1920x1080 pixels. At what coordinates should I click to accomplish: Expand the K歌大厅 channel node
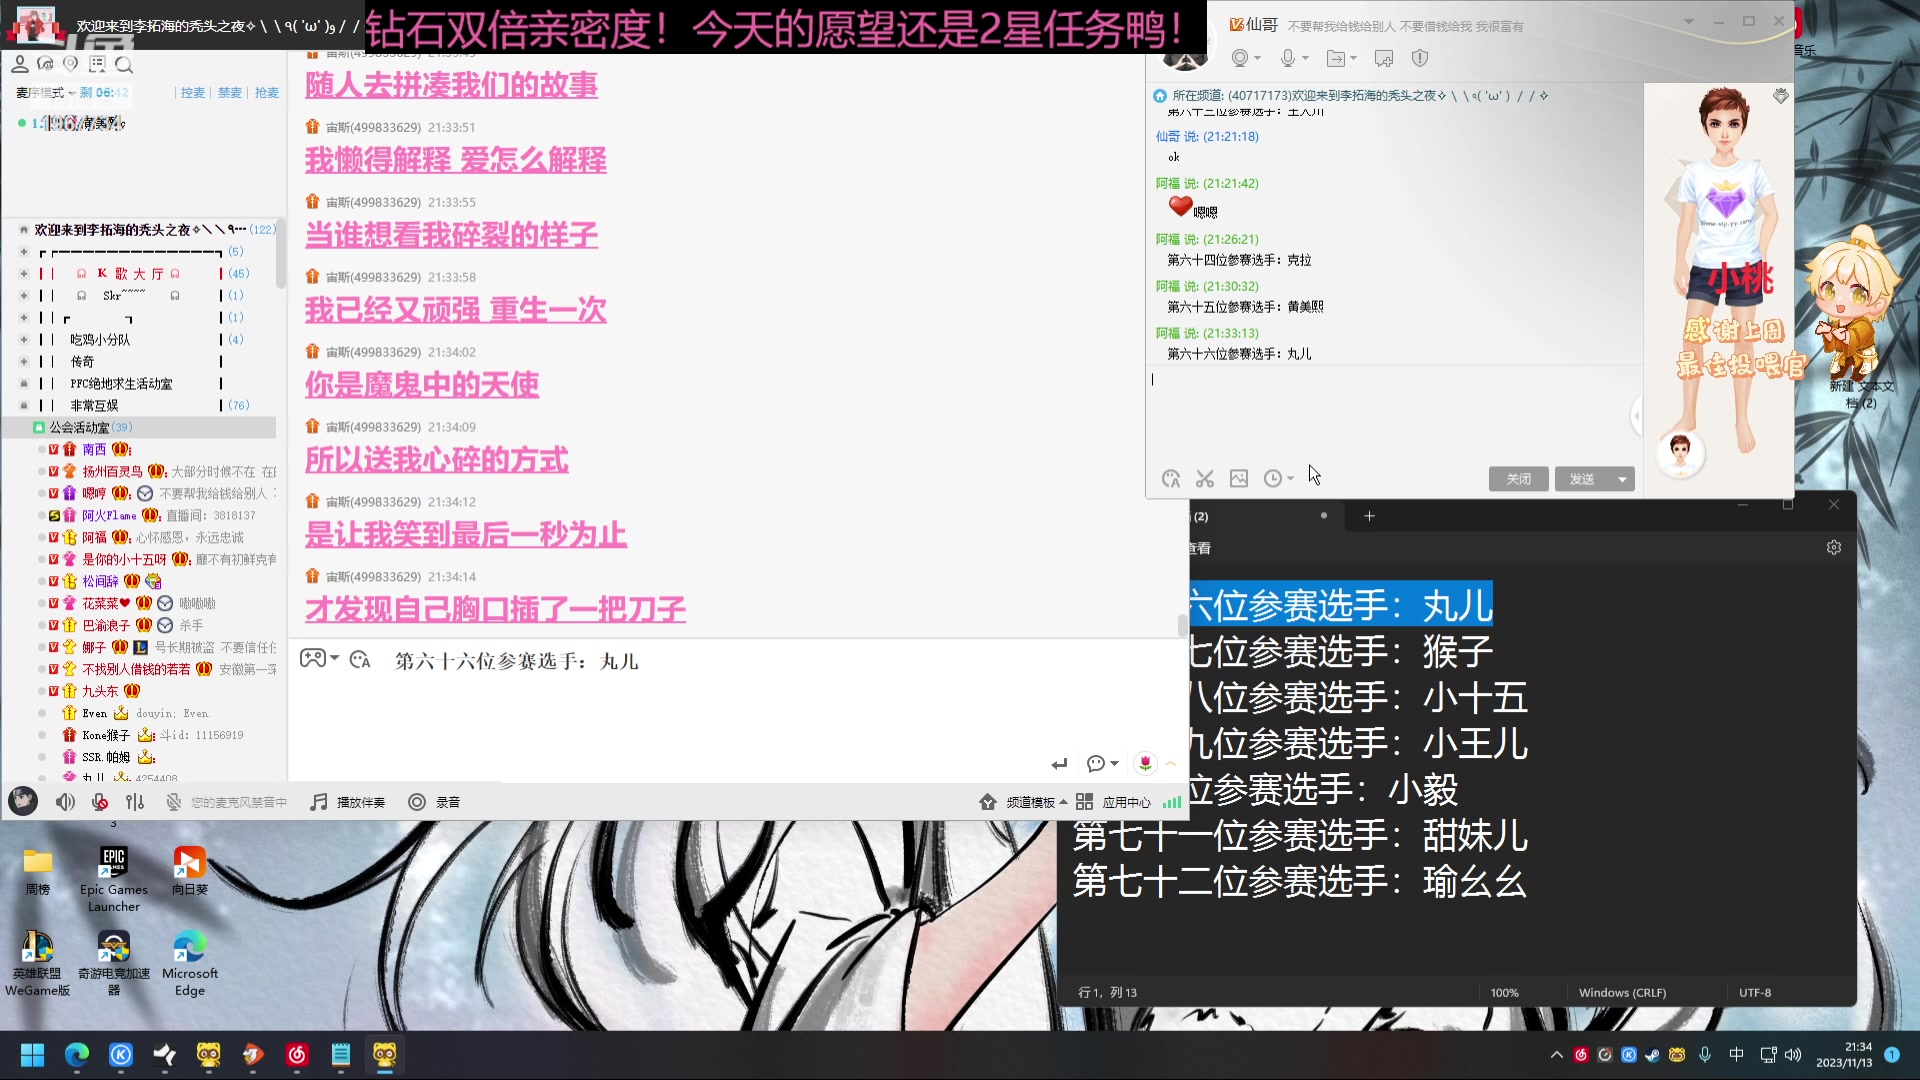point(23,273)
